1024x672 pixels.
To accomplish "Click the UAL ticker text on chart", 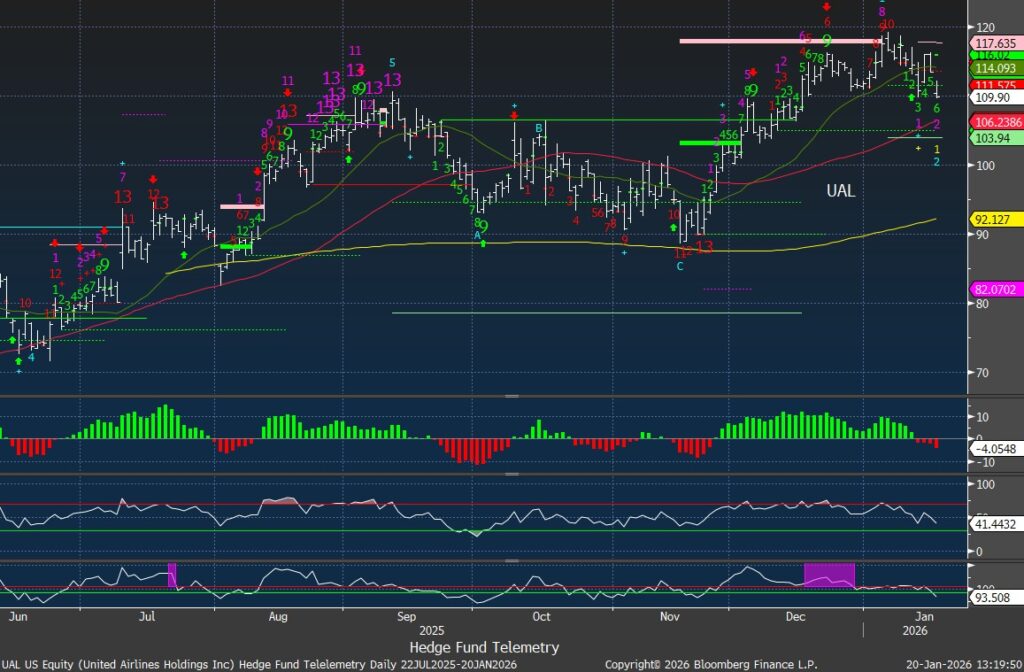I will [840, 190].
